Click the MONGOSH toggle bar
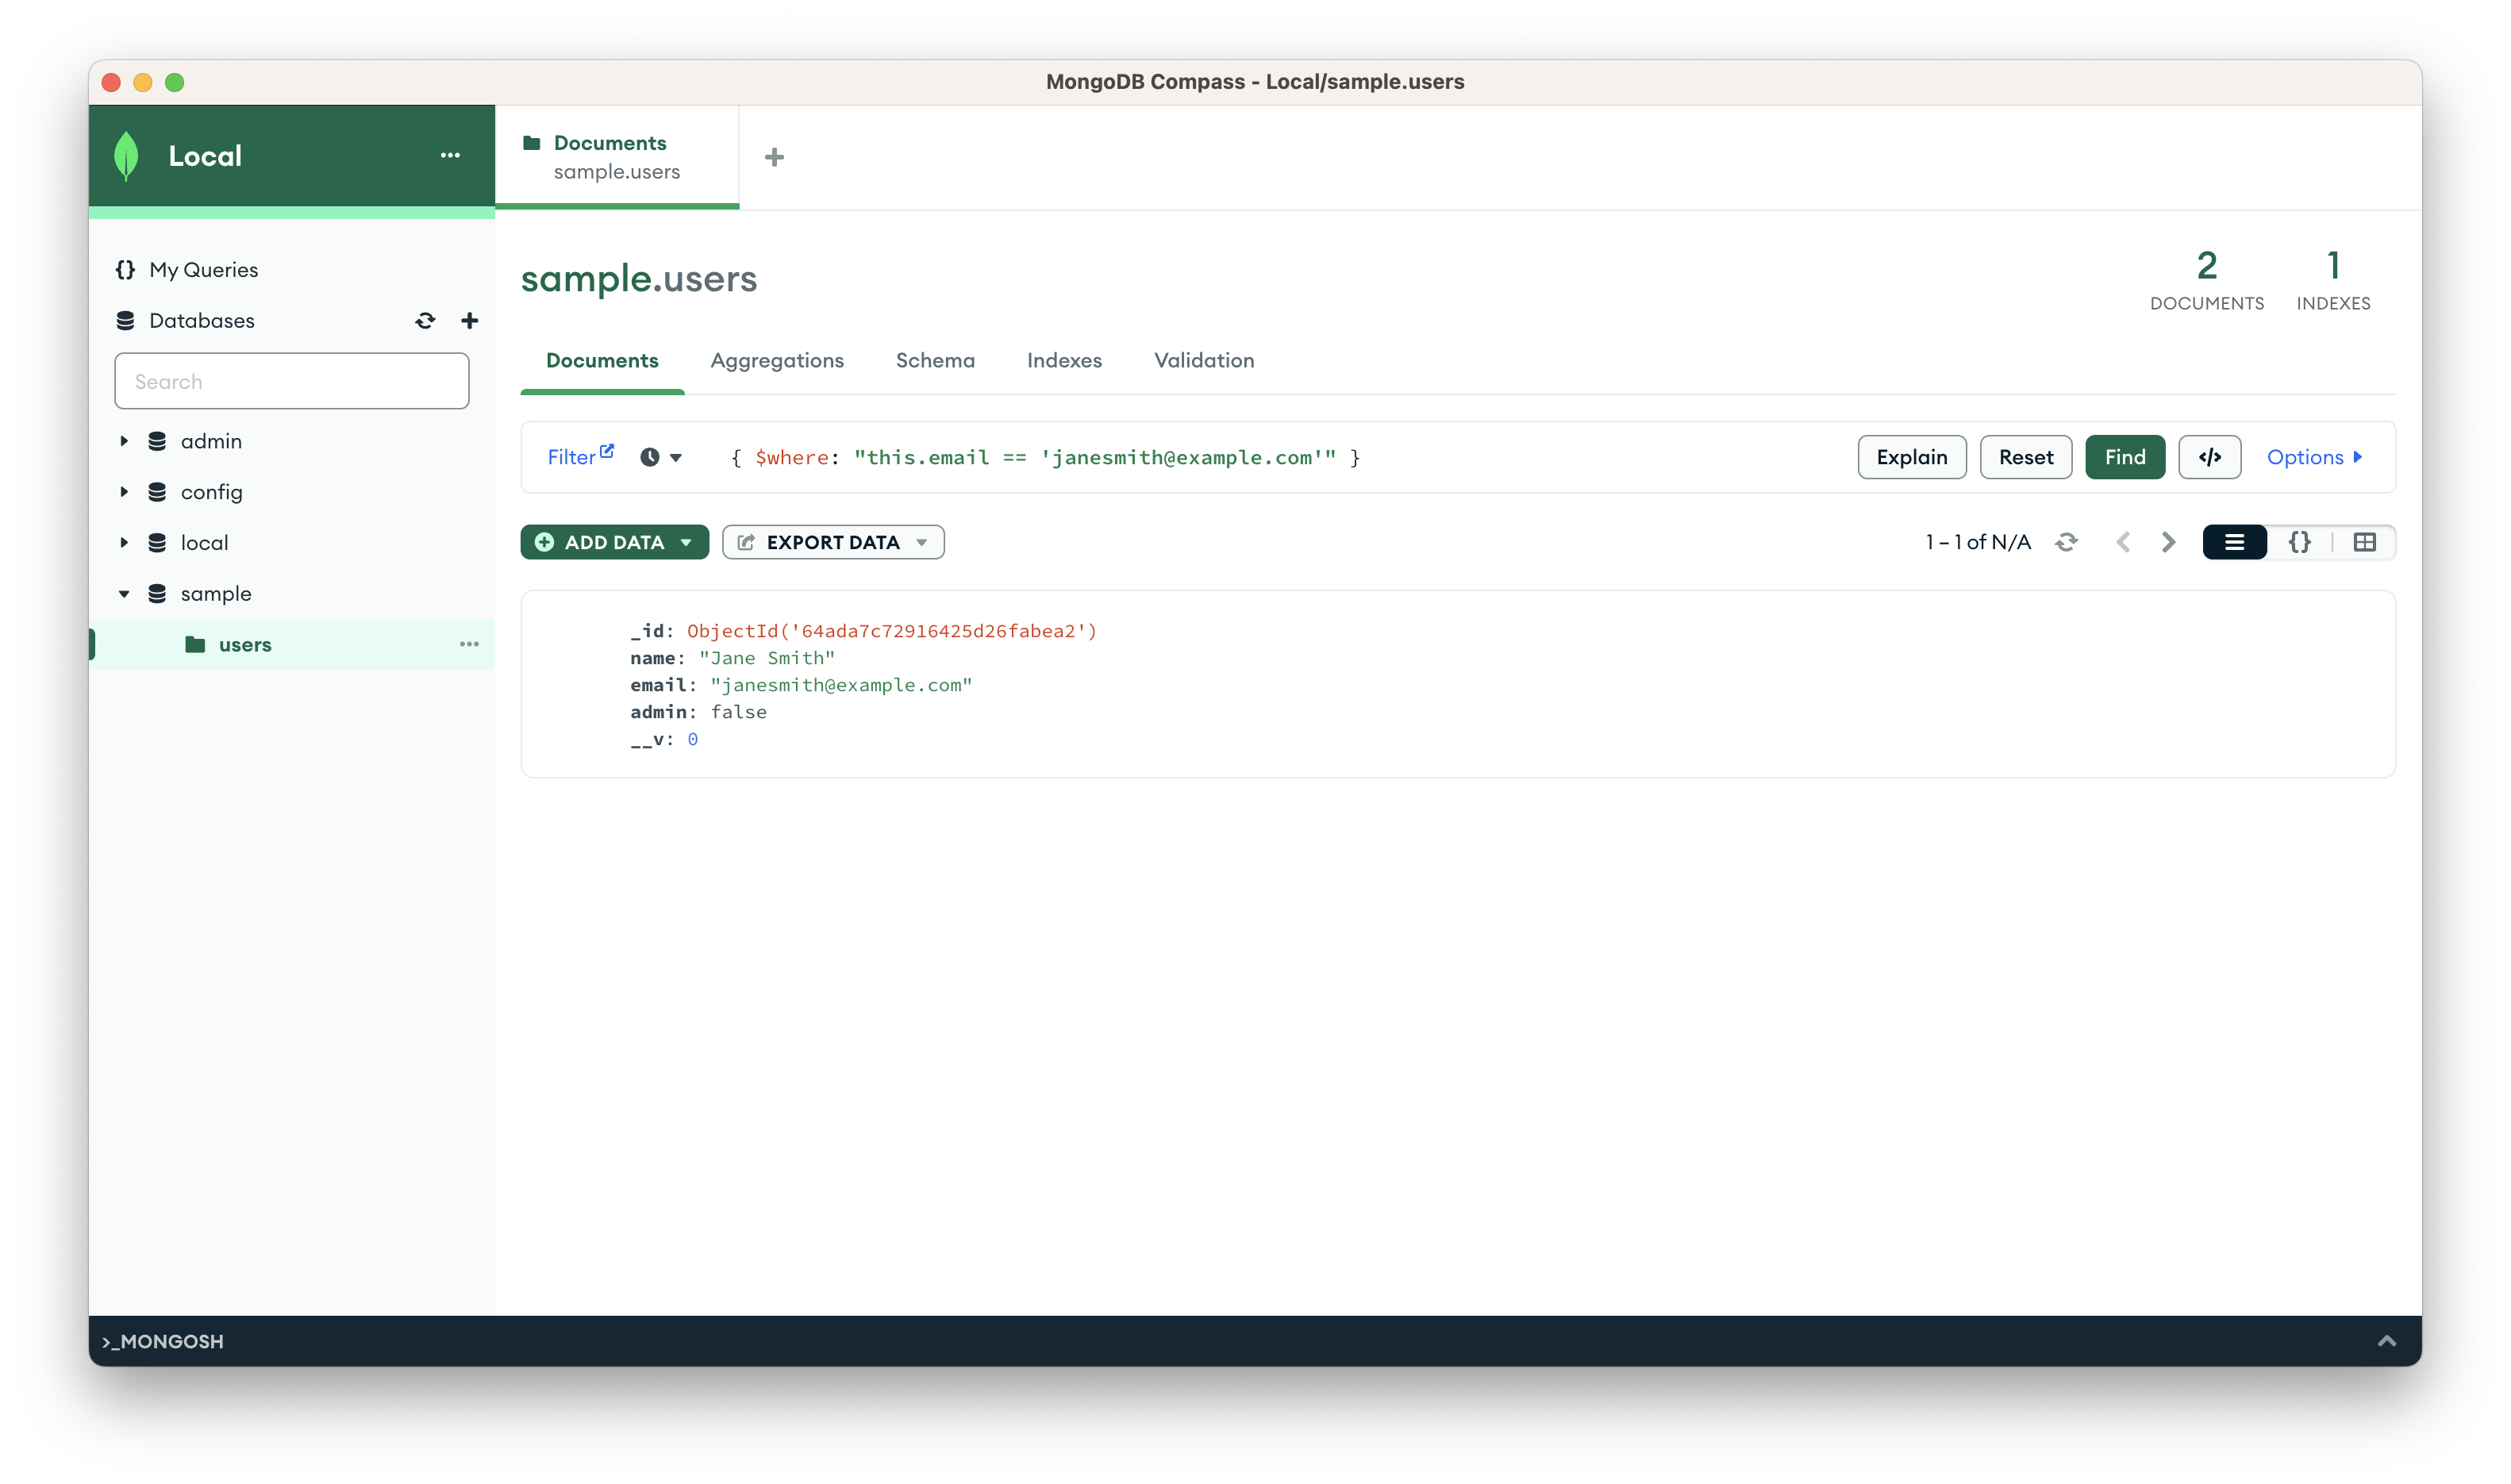This screenshot has height=1484, width=2511. (1255, 1341)
